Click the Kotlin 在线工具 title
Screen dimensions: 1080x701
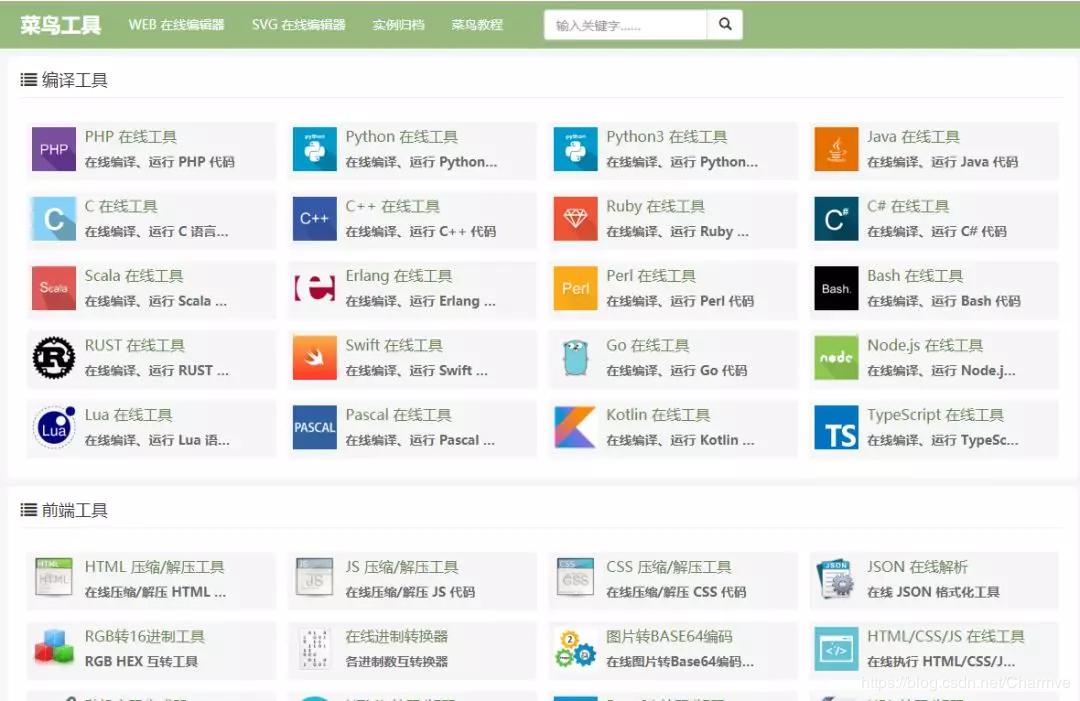click(x=658, y=415)
